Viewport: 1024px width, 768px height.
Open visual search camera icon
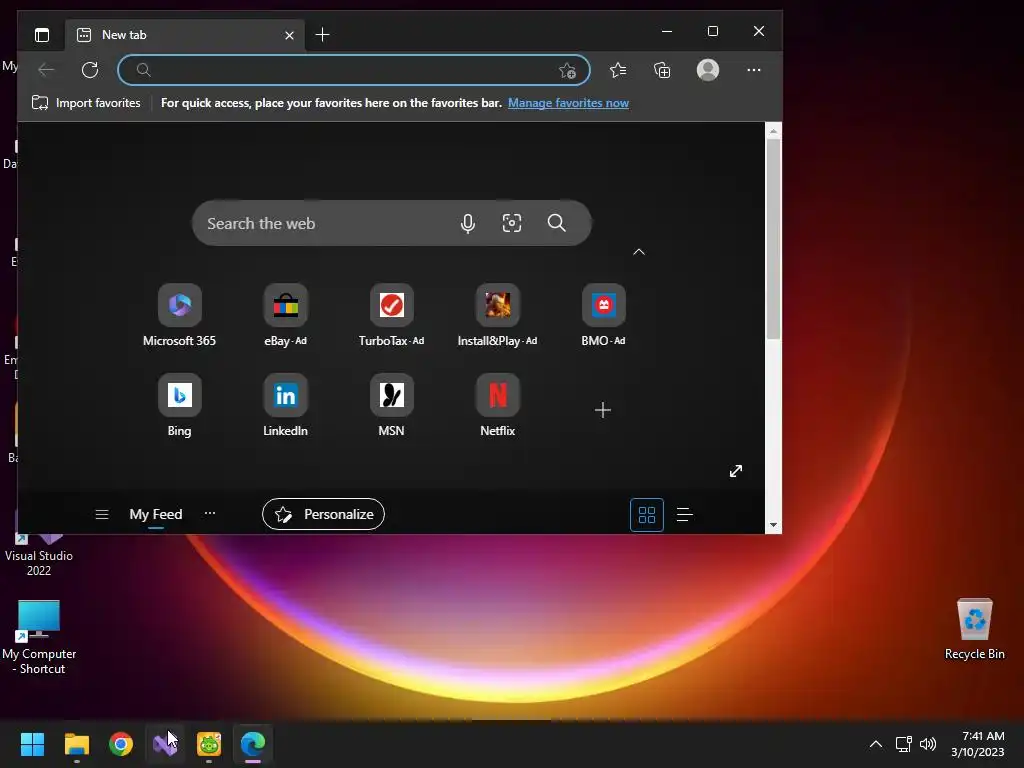512,223
